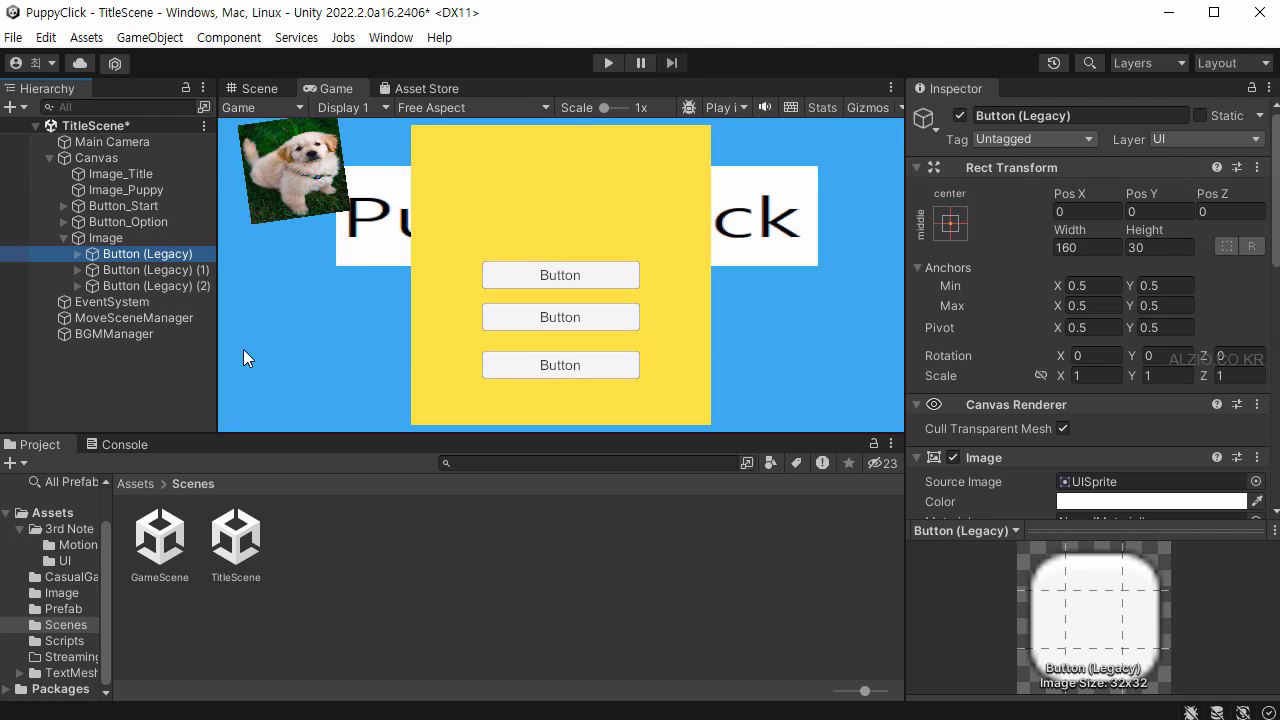This screenshot has height=720, width=1280.
Task: Open the Tag Untagged dropdown
Action: tap(1034, 139)
